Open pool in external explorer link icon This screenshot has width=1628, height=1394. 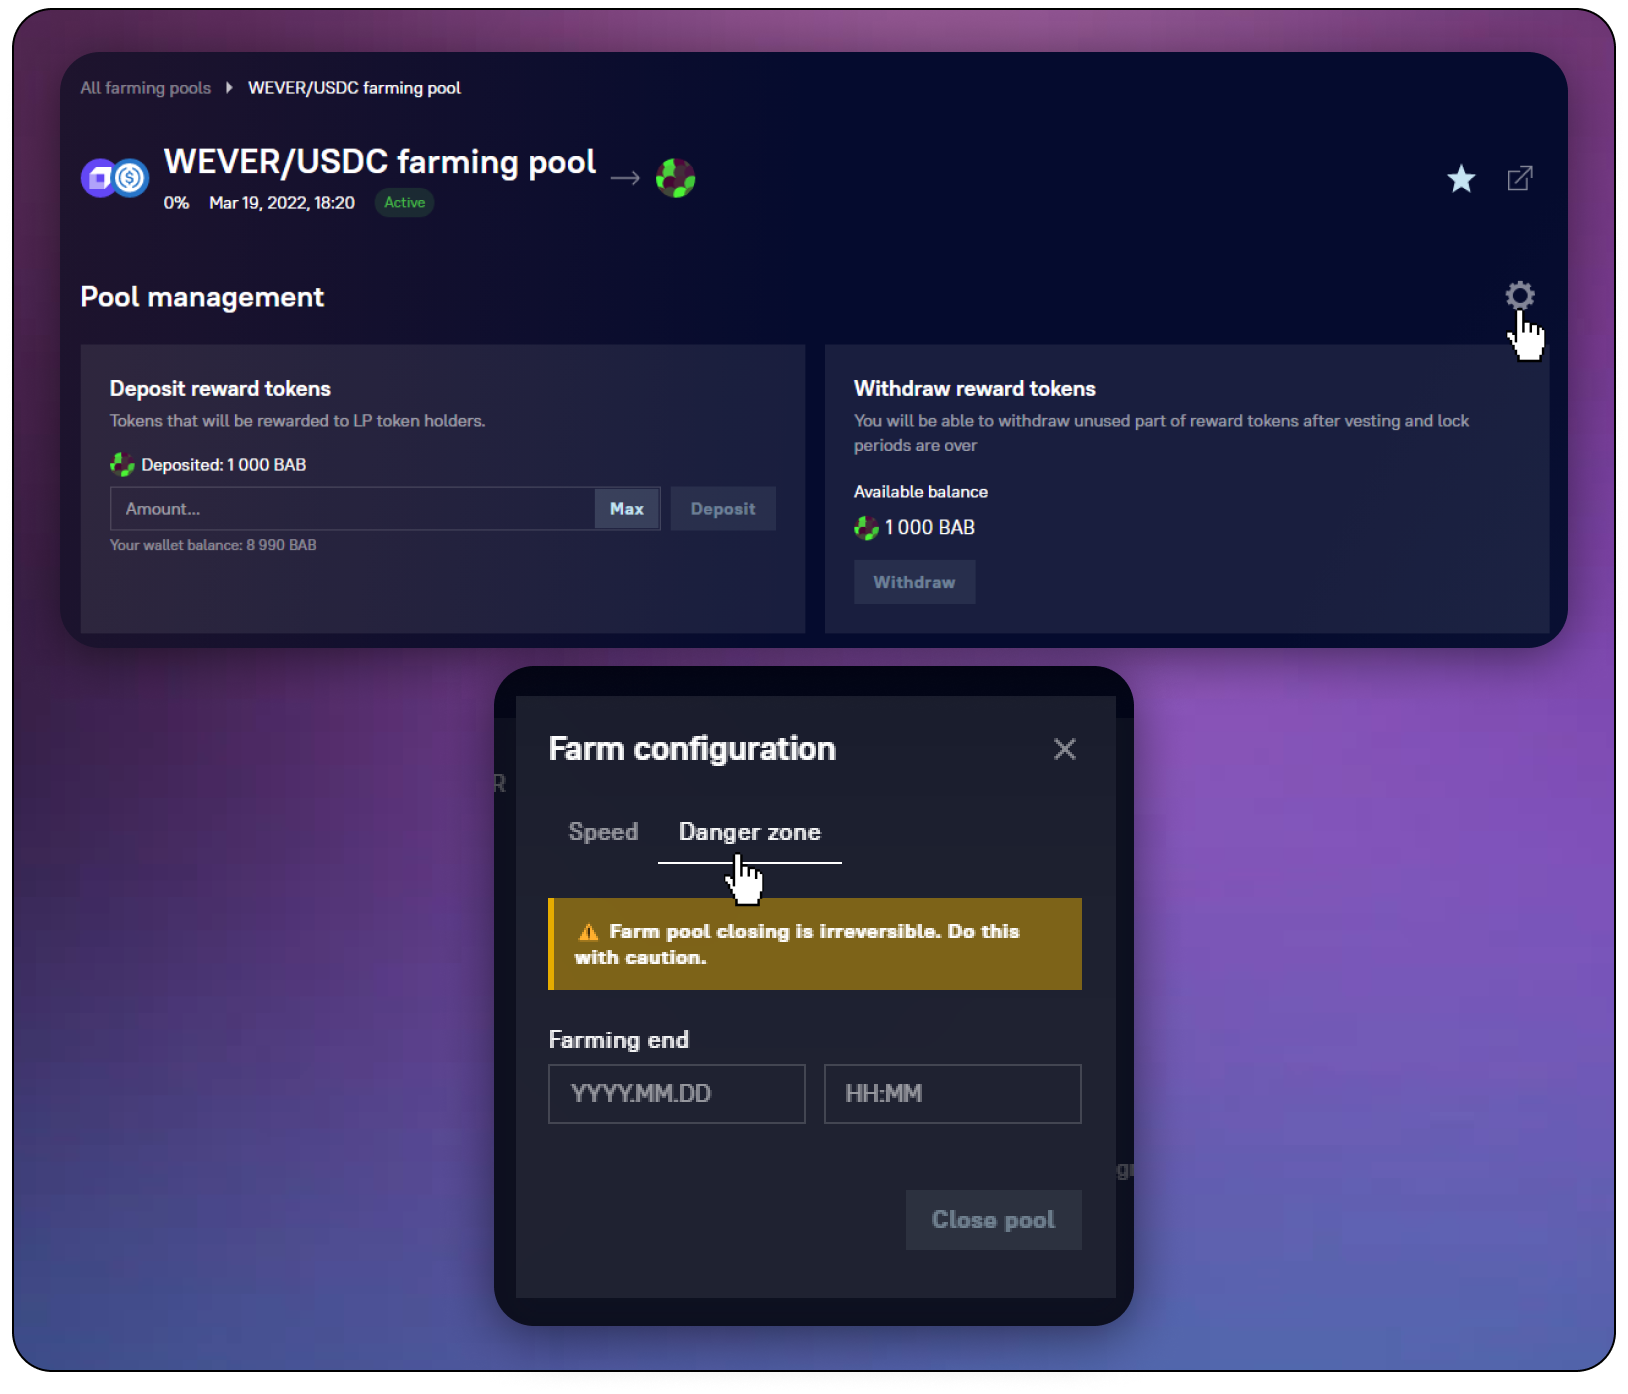[1519, 178]
